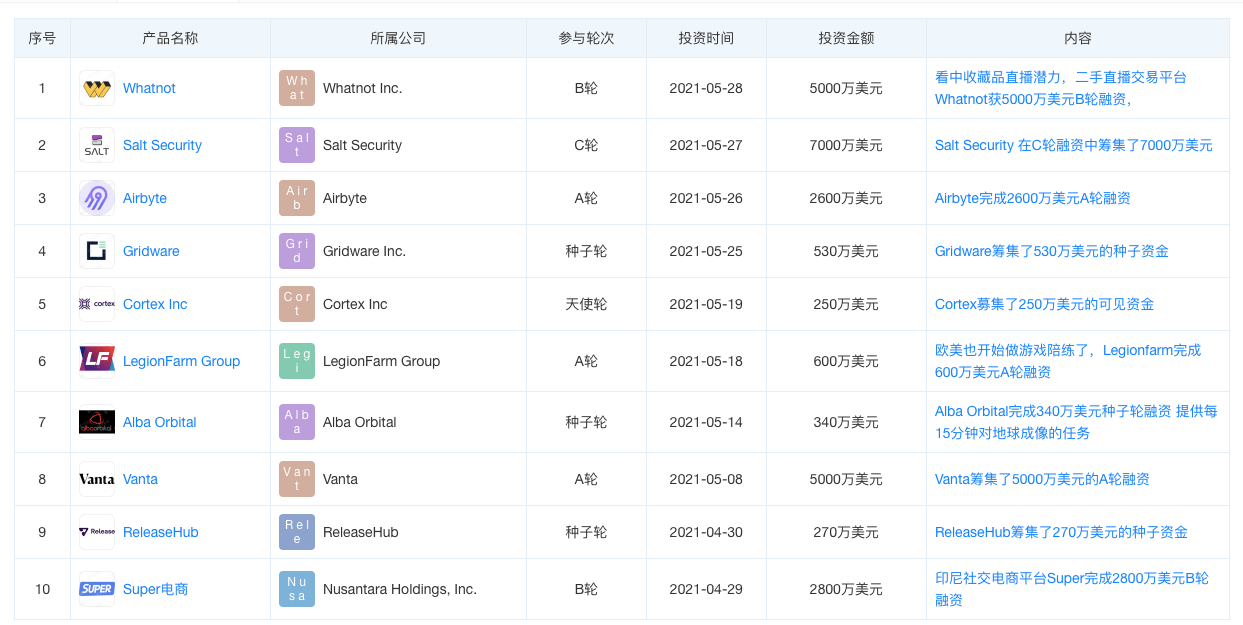Open Airbyte完成2600万美元A轮融资 article
Viewport: 1243px width, 625px height.
click(x=1033, y=198)
